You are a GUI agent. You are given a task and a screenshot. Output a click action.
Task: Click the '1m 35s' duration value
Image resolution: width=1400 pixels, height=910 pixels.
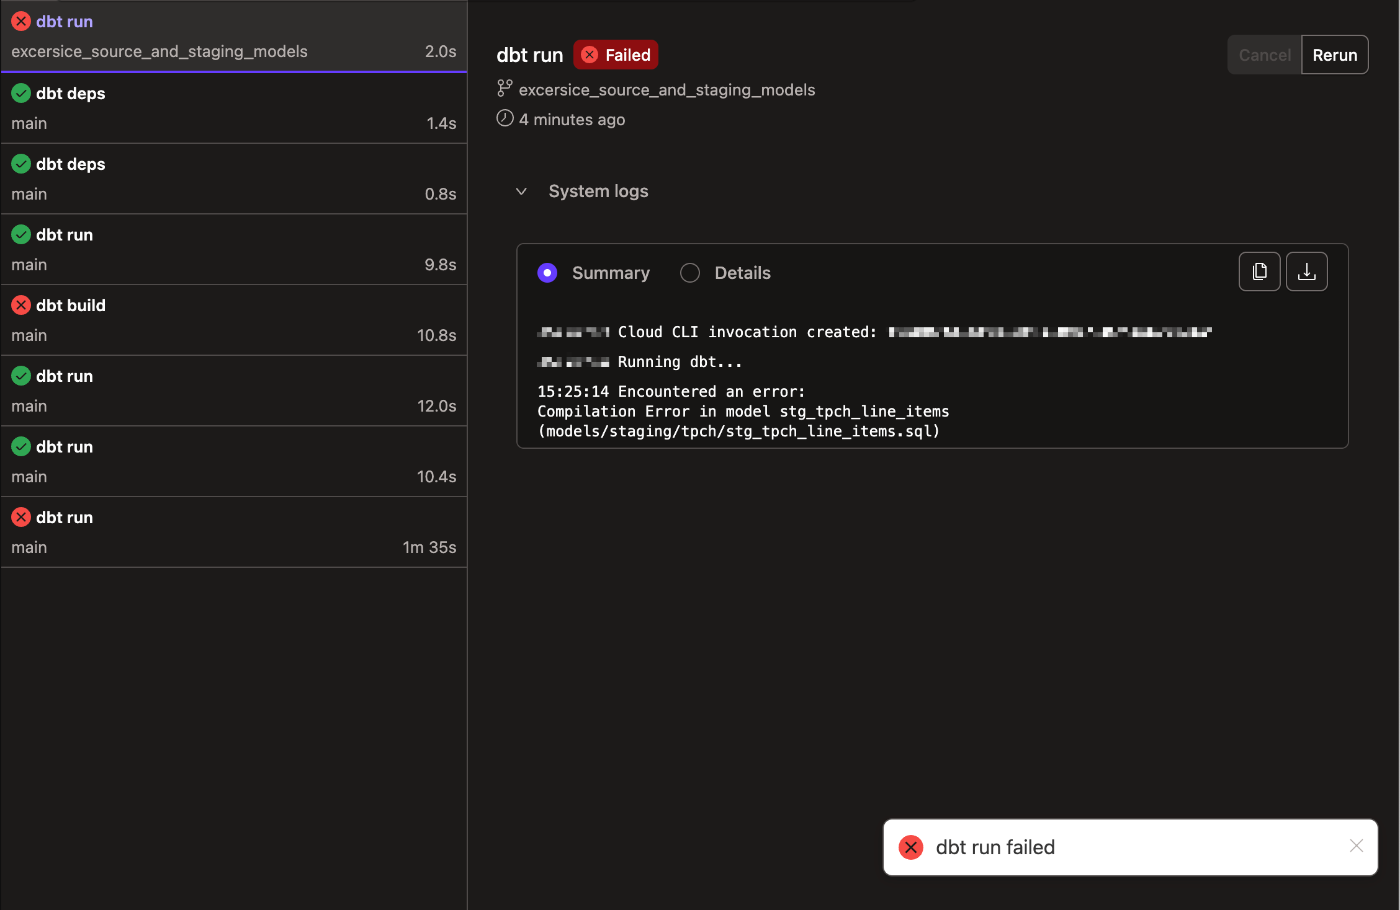pyautogui.click(x=429, y=547)
